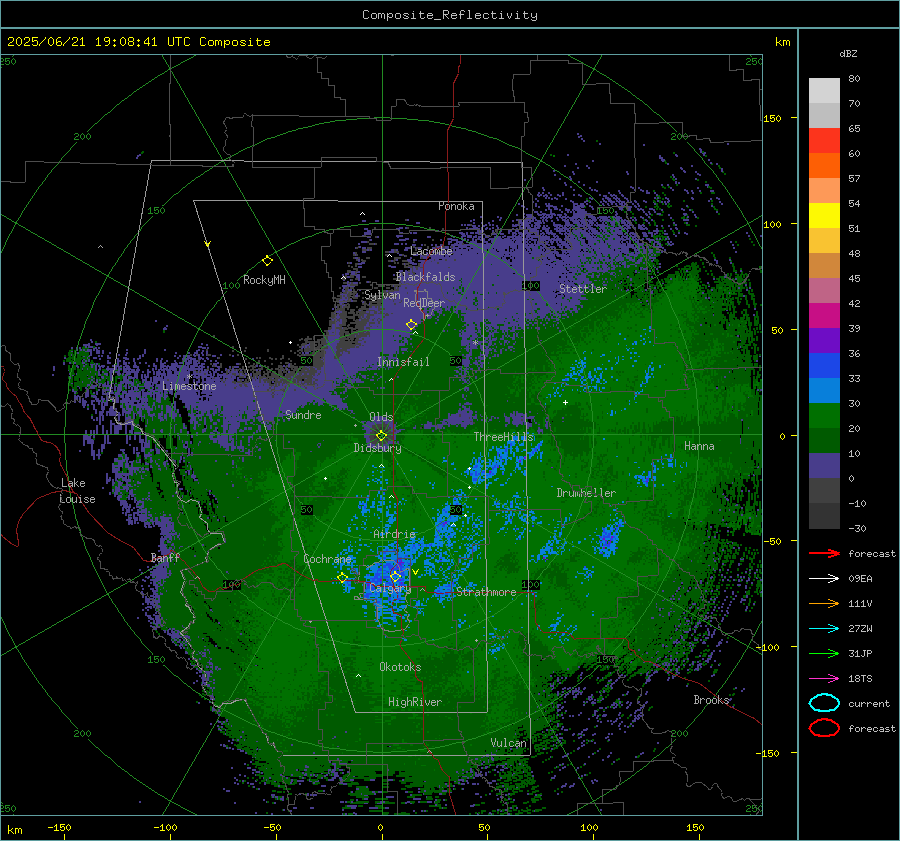This screenshot has width=900, height=841.
Task: Click the Innisfail town label
Action: click(403, 362)
